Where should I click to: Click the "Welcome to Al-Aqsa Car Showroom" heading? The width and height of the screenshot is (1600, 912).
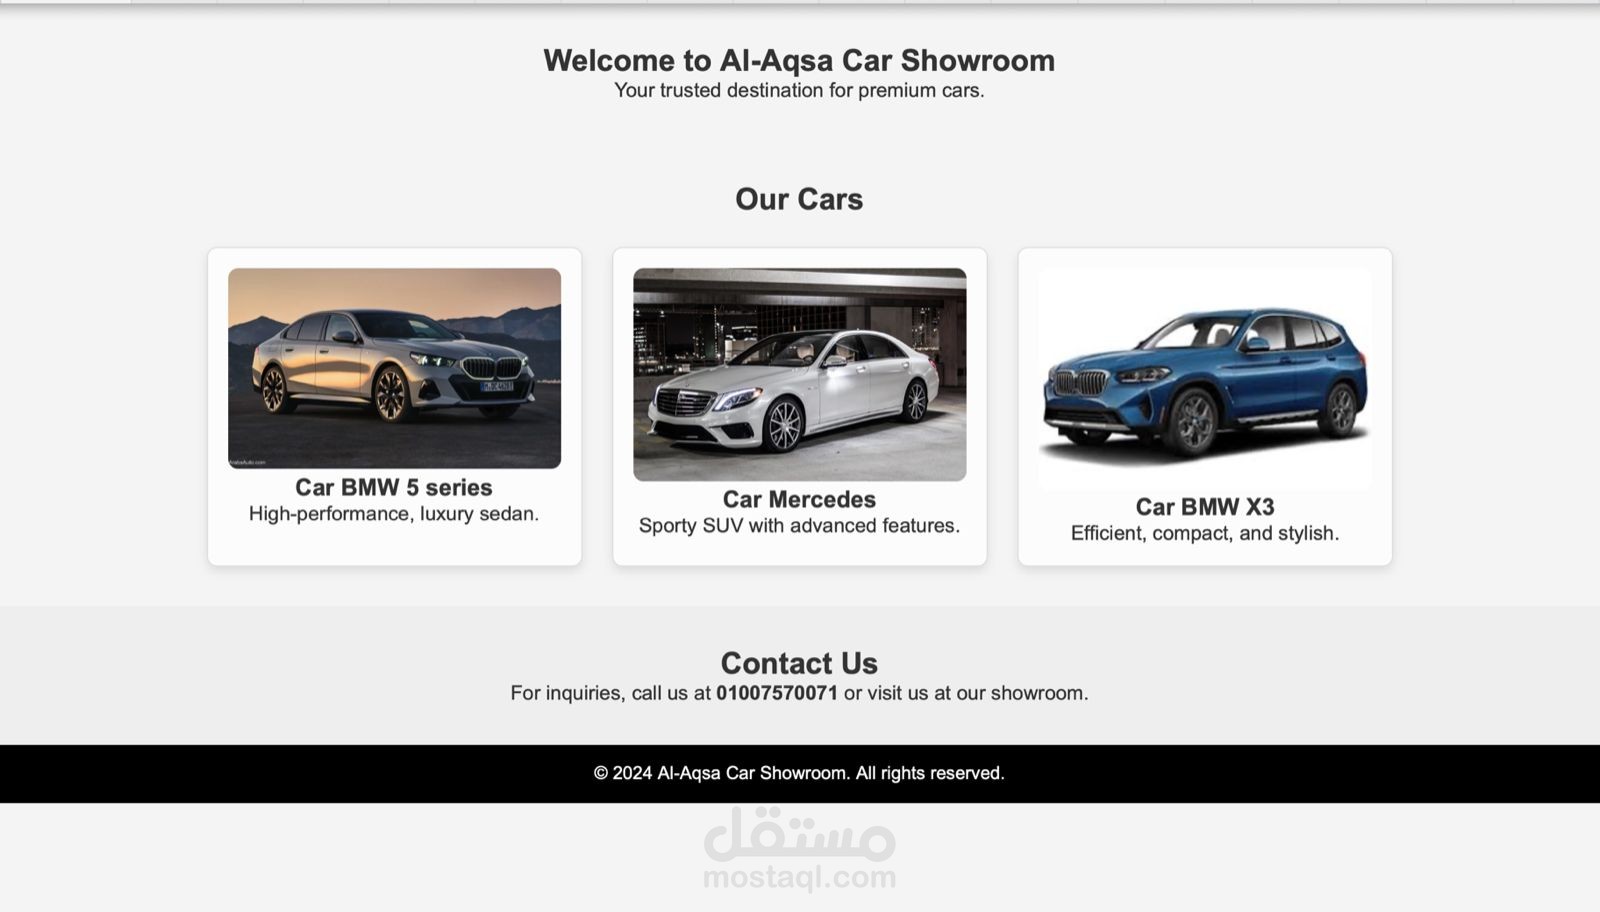click(799, 60)
